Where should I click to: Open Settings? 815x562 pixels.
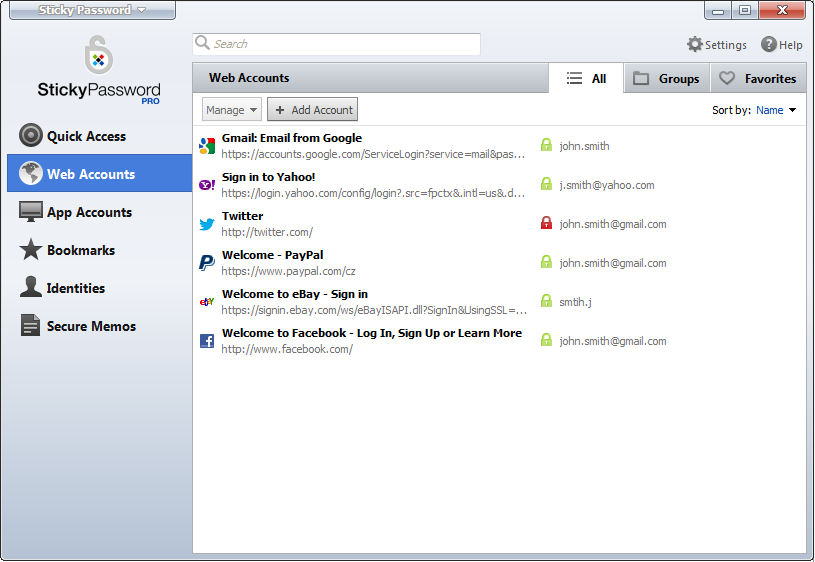717,45
